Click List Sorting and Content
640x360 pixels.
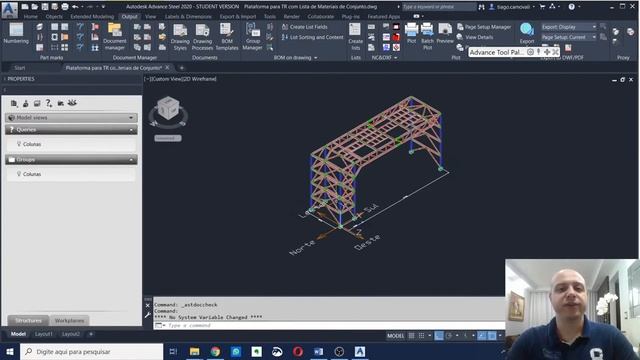click(x=312, y=37)
